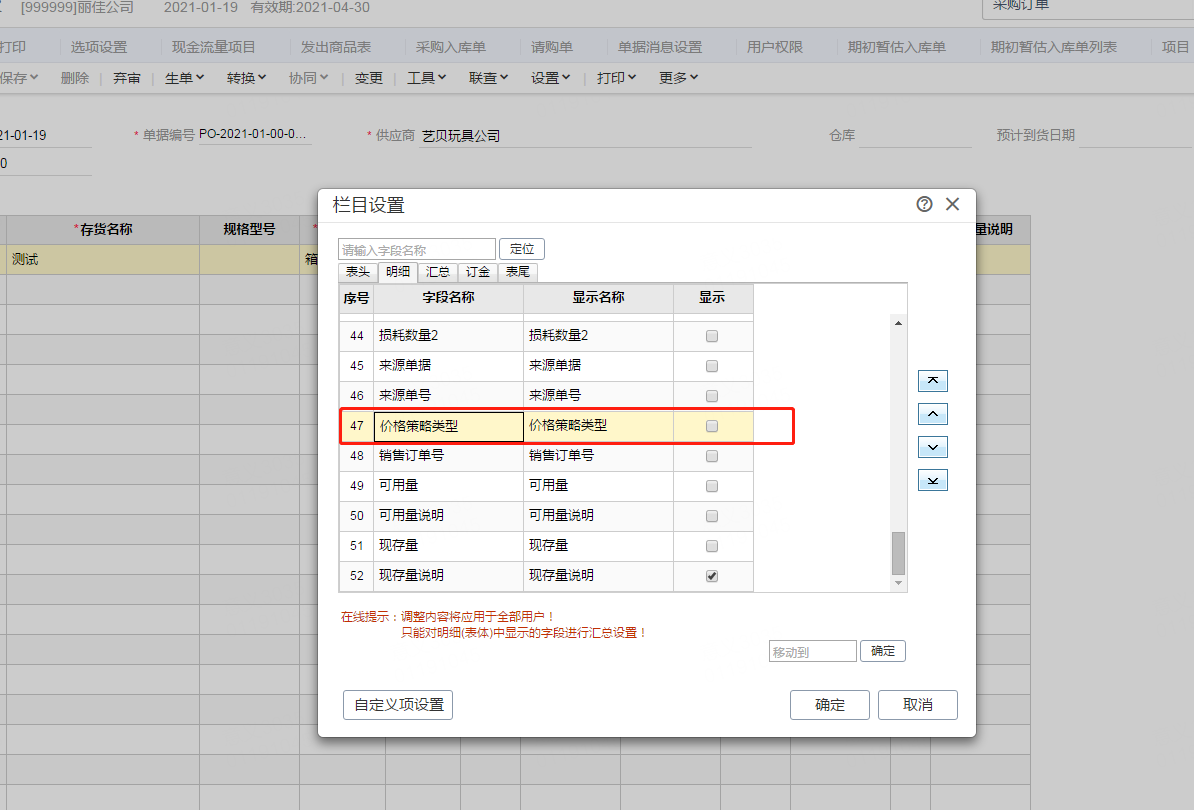The height and width of the screenshot is (810, 1194).
Task: Click scrollbar down arrow in field list
Action: (x=899, y=583)
